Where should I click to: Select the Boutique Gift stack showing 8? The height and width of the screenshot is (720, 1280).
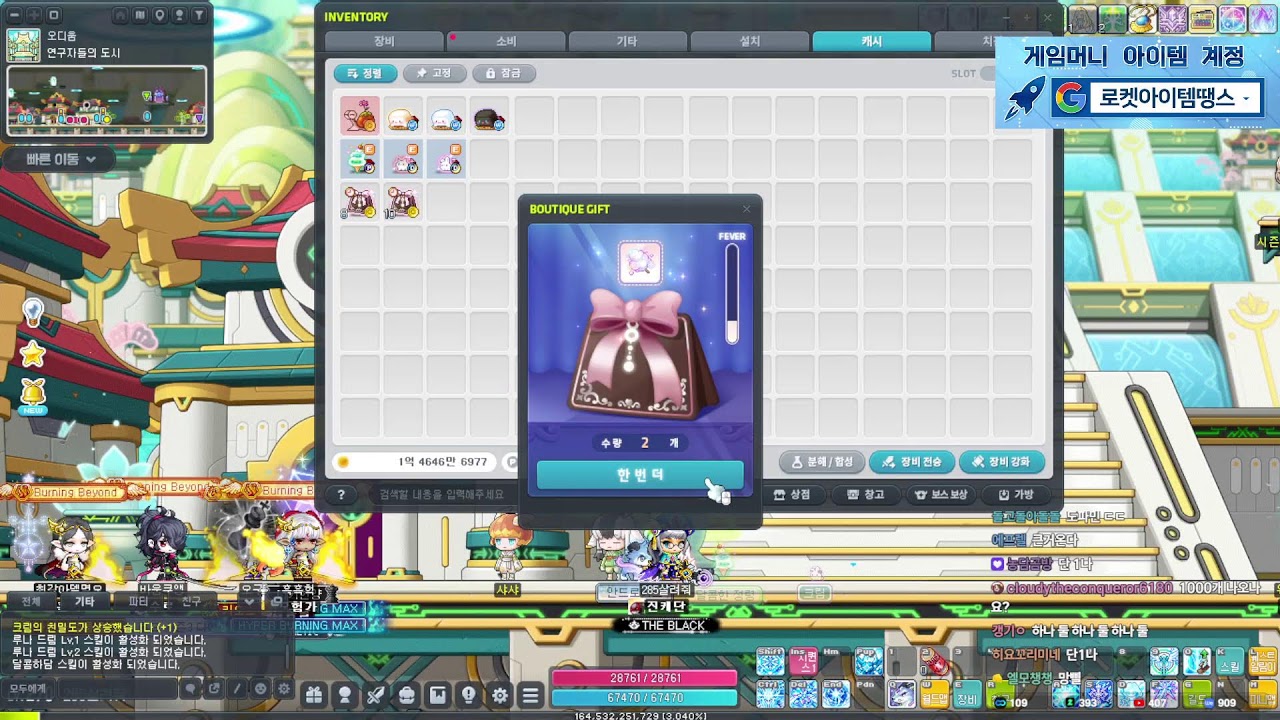pyautogui.click(x=360, y=202)
